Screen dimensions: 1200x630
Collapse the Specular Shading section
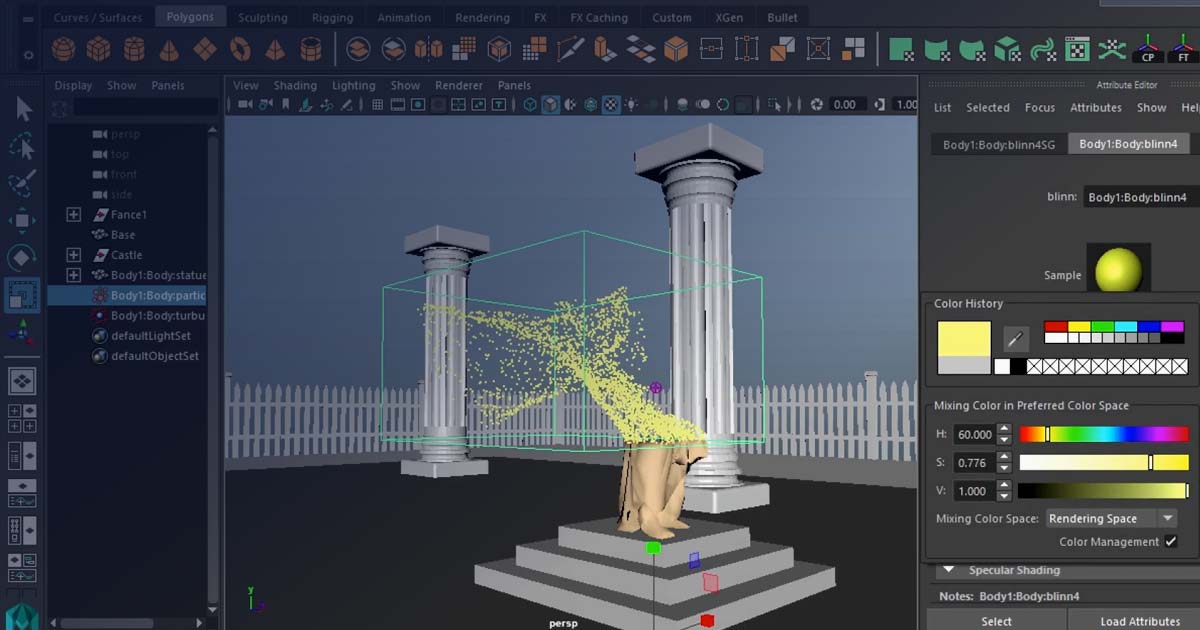pos(948,570)
